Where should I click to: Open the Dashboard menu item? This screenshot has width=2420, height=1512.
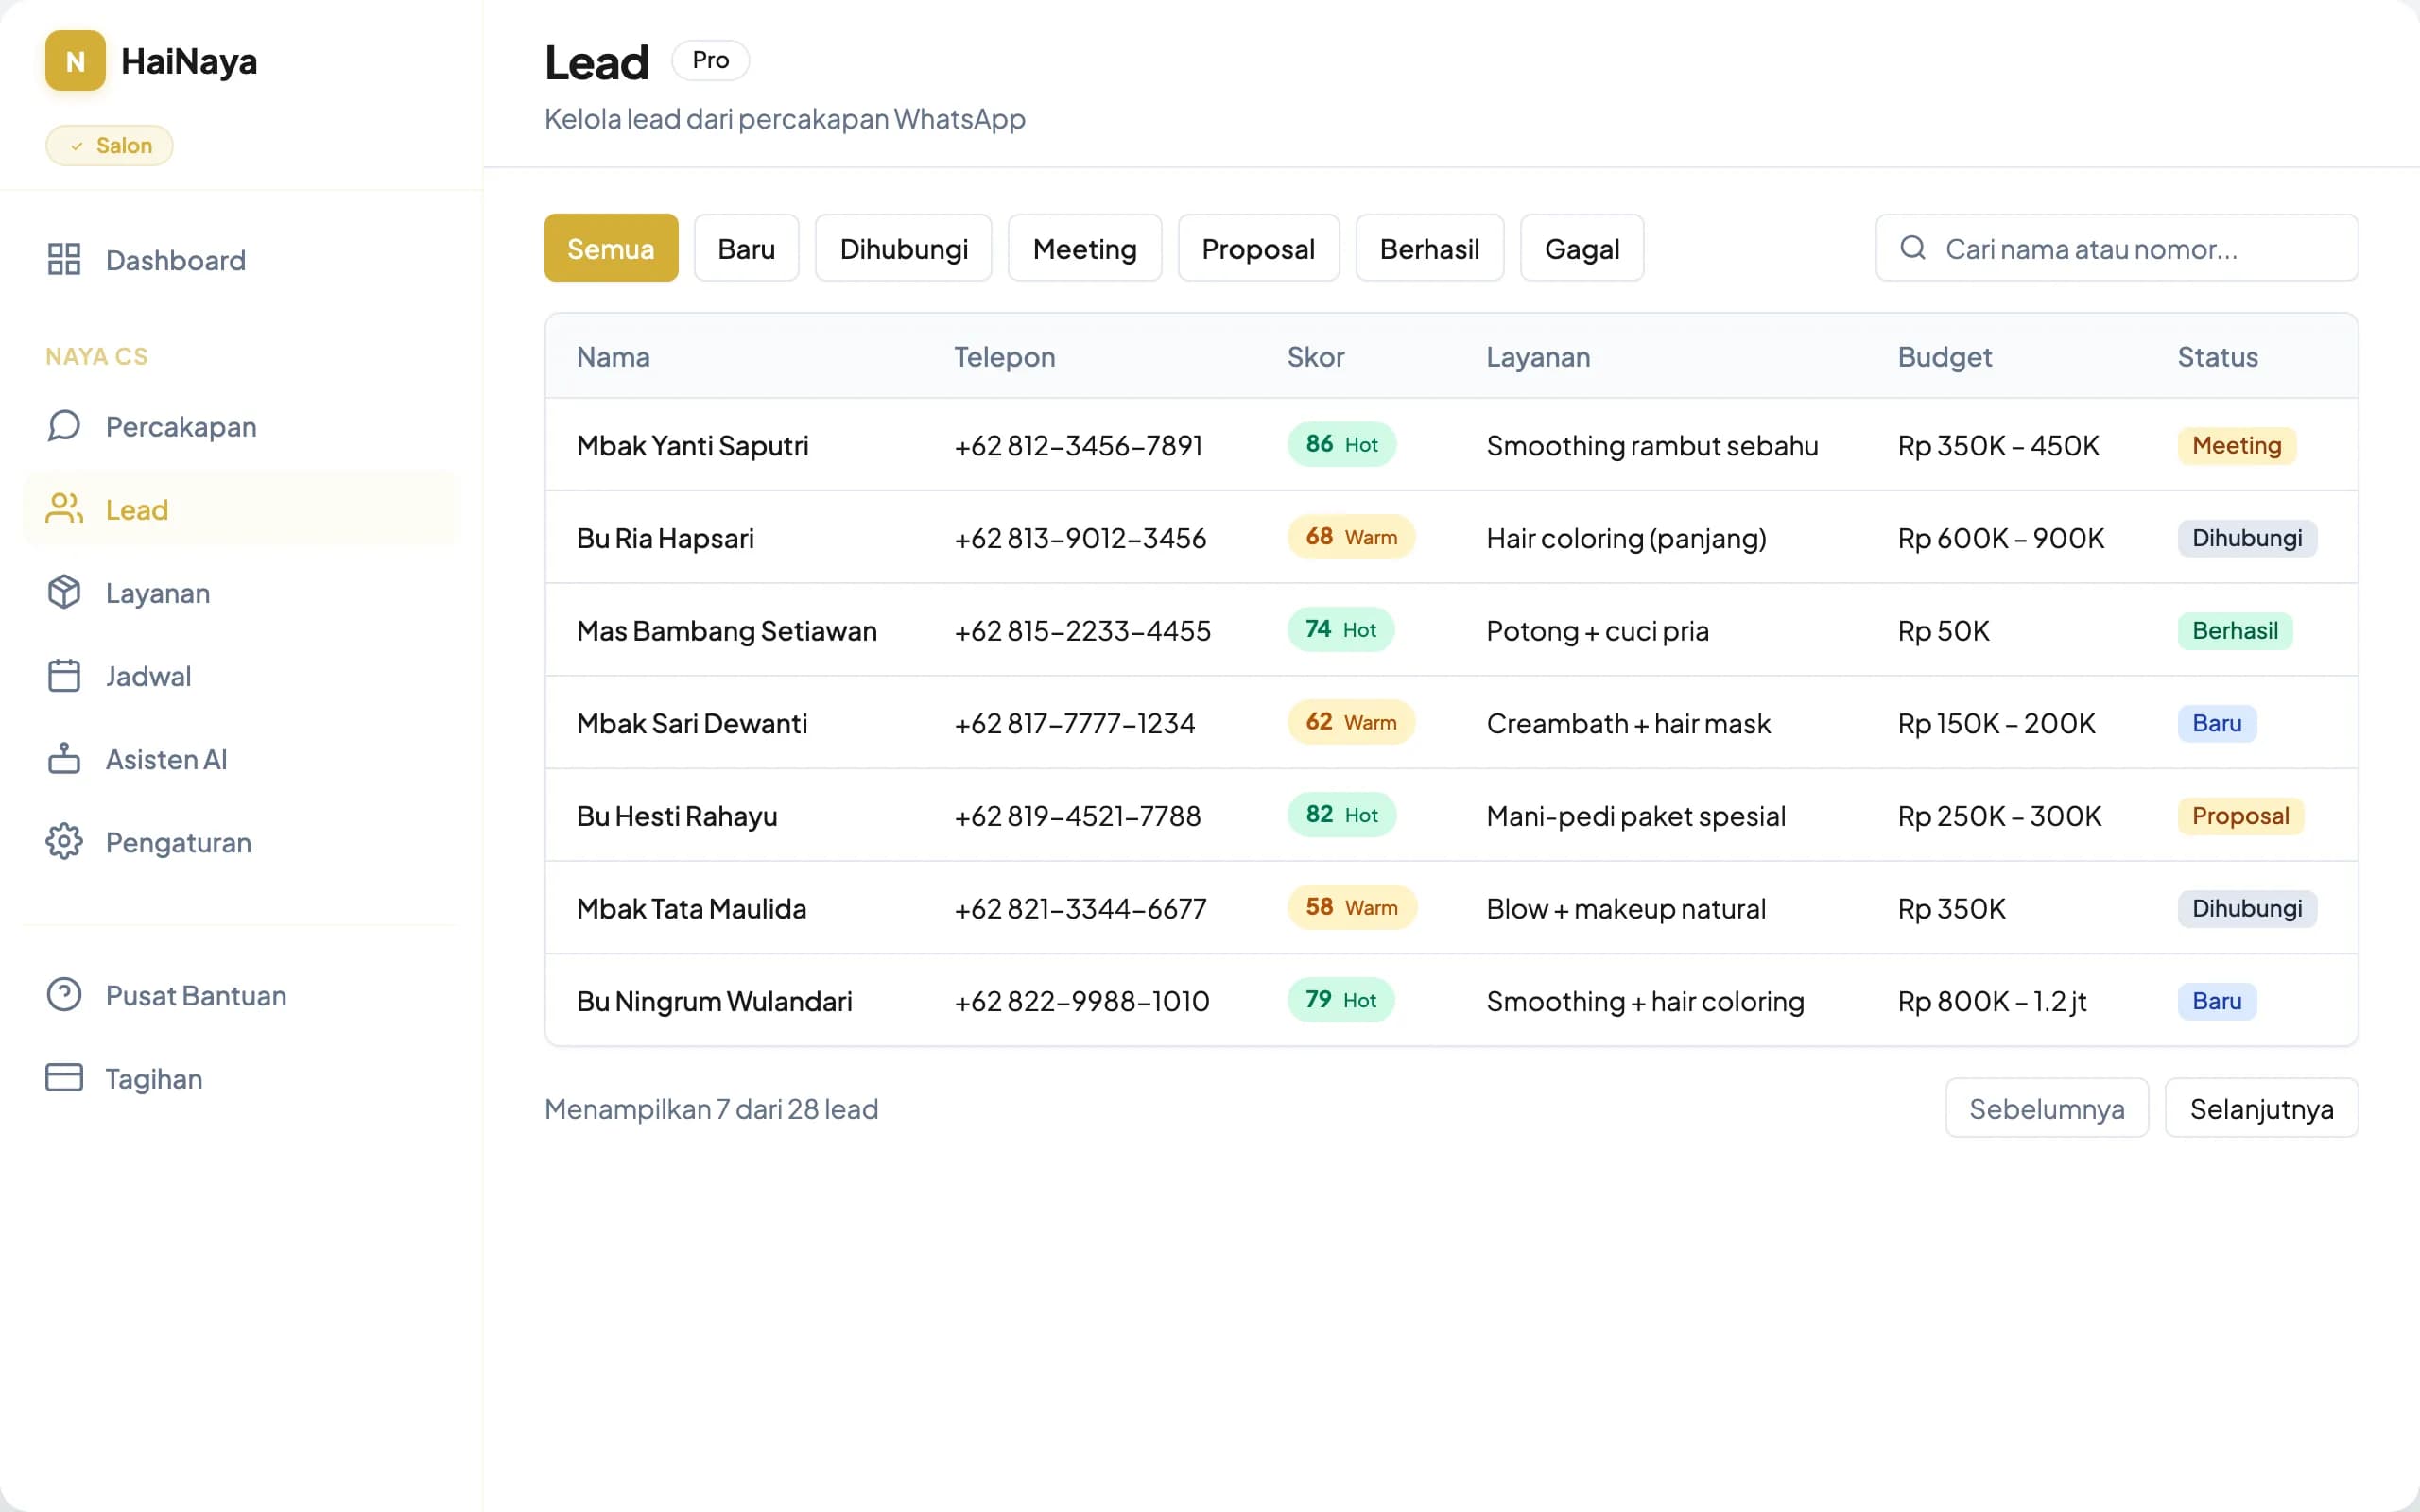pos(240,260)
